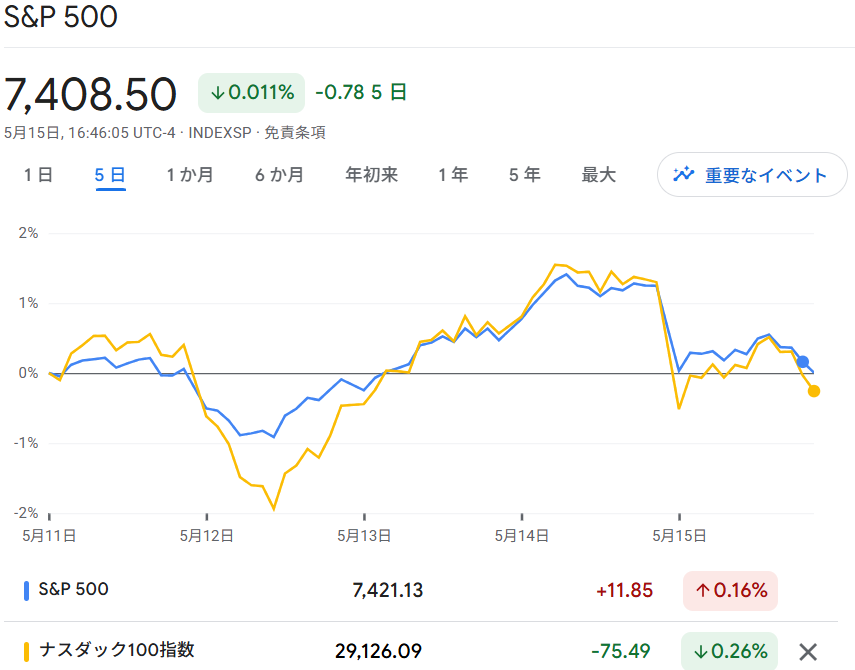The height and width of the screenshot is (670, 855).
Task: Click the 5月15日 16:46:05 UTC-4 timestamp text
Action: click(x=90, y=132)
